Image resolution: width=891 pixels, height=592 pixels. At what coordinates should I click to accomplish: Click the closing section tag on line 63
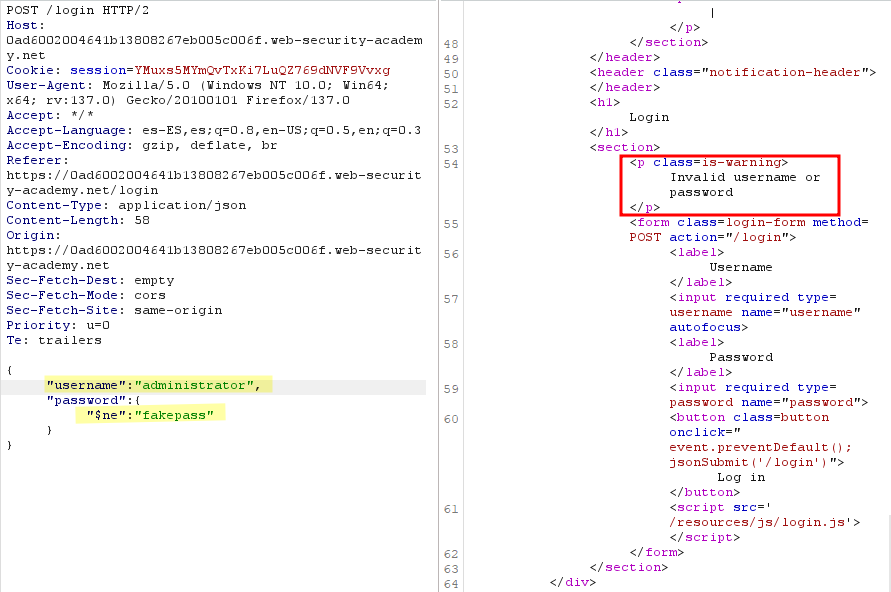[x=628, y=568]
